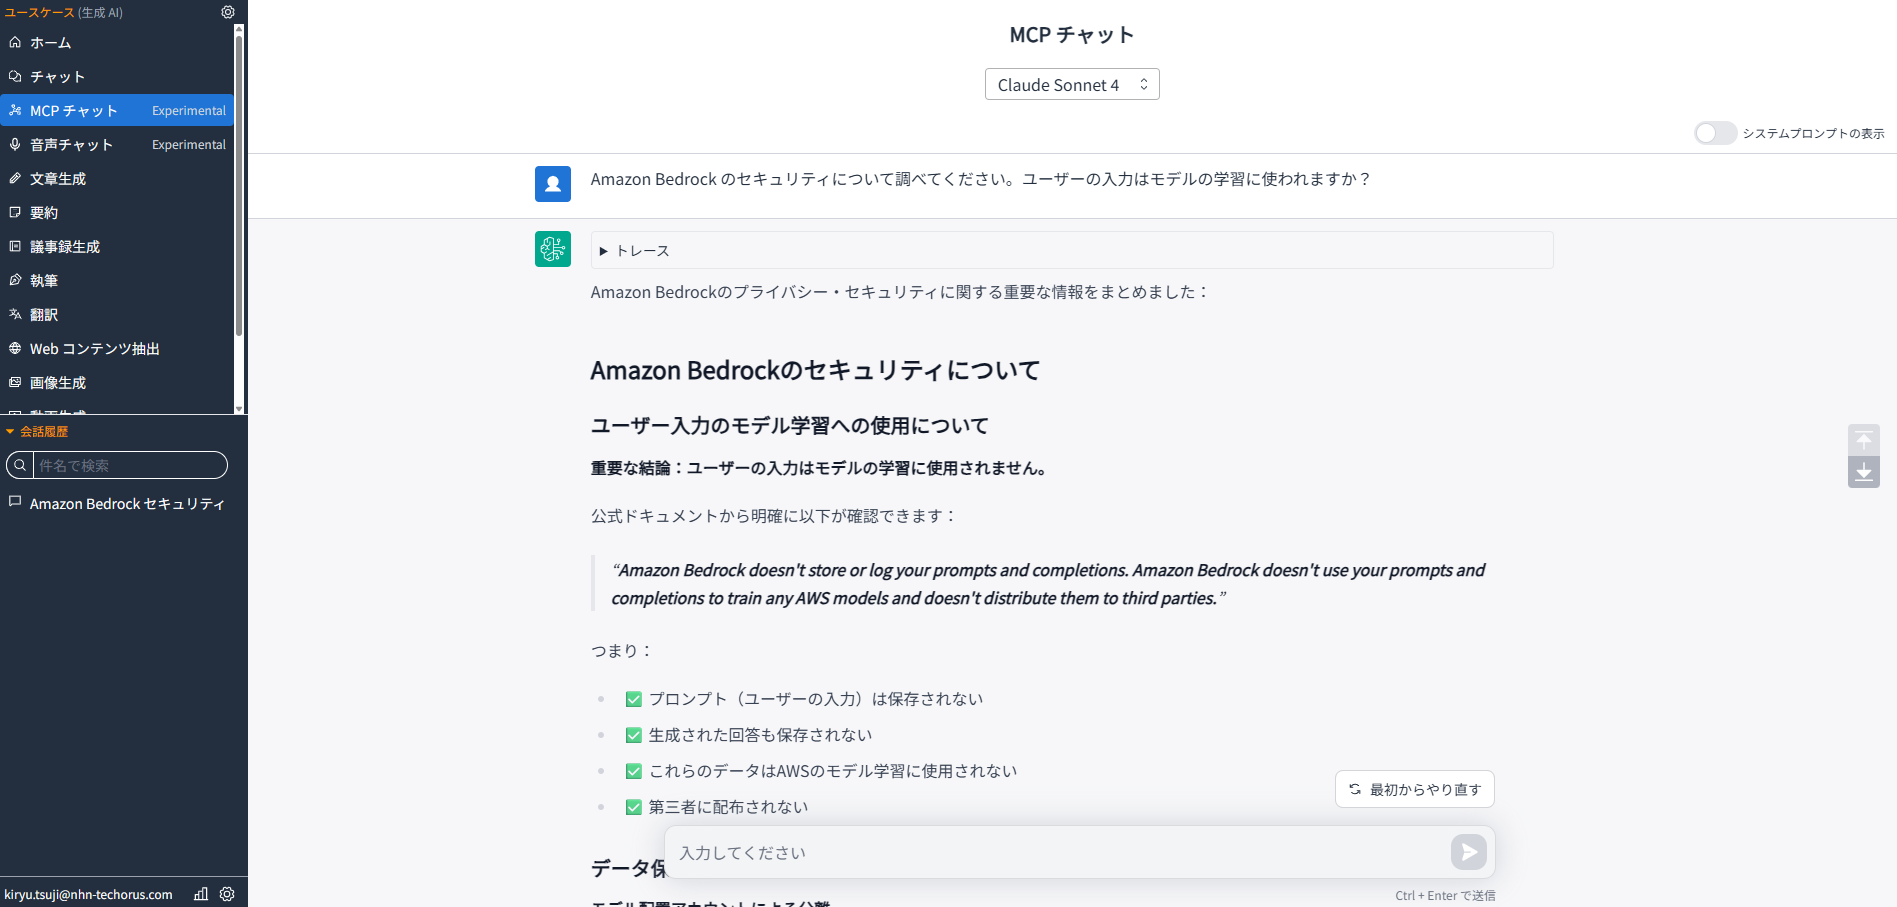Click the assistant avatar icon of the reply
1897x907 pixels.
[553, 249]
